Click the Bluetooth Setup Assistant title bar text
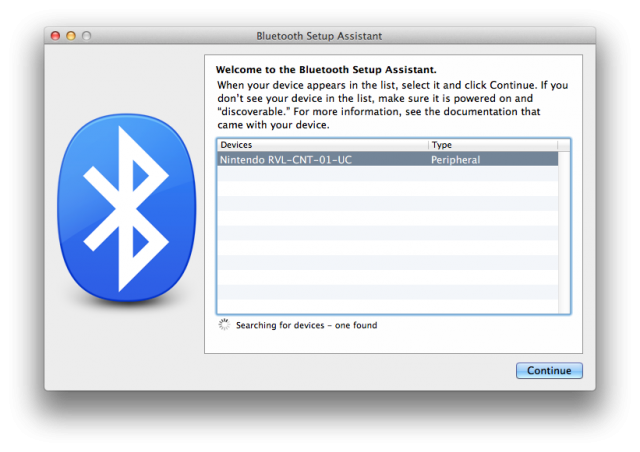The image size is (640, 452). (x=319, y=36)
